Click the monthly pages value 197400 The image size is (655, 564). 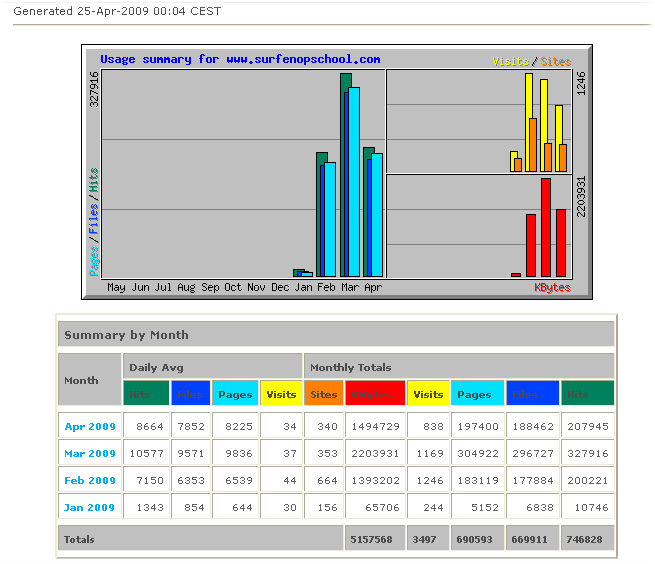[x=478, y=427]
